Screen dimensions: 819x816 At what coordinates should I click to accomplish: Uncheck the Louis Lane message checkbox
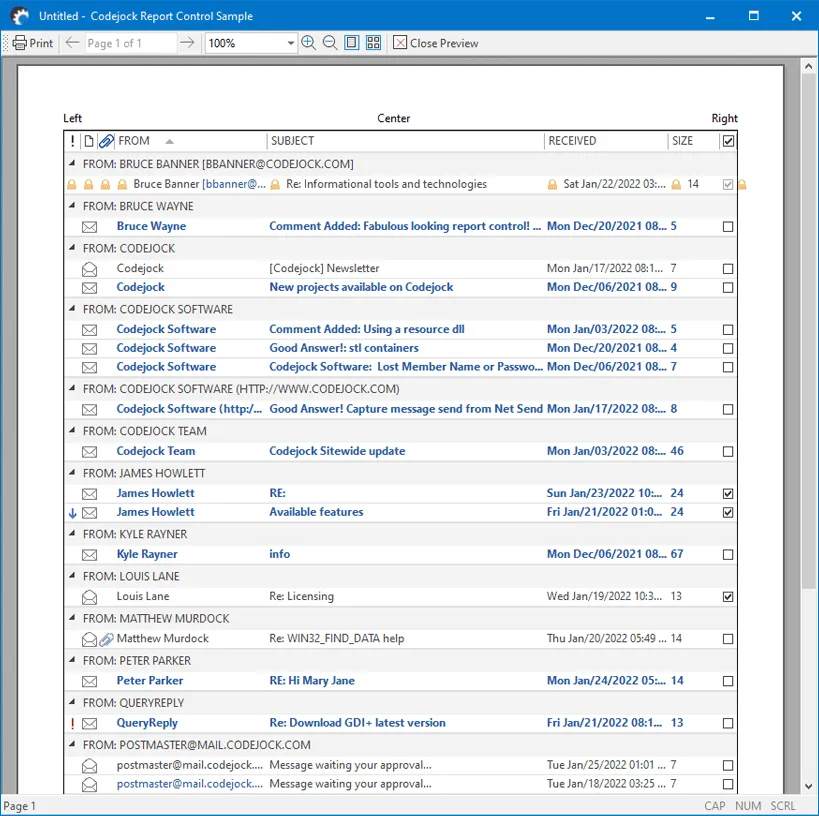728,597
